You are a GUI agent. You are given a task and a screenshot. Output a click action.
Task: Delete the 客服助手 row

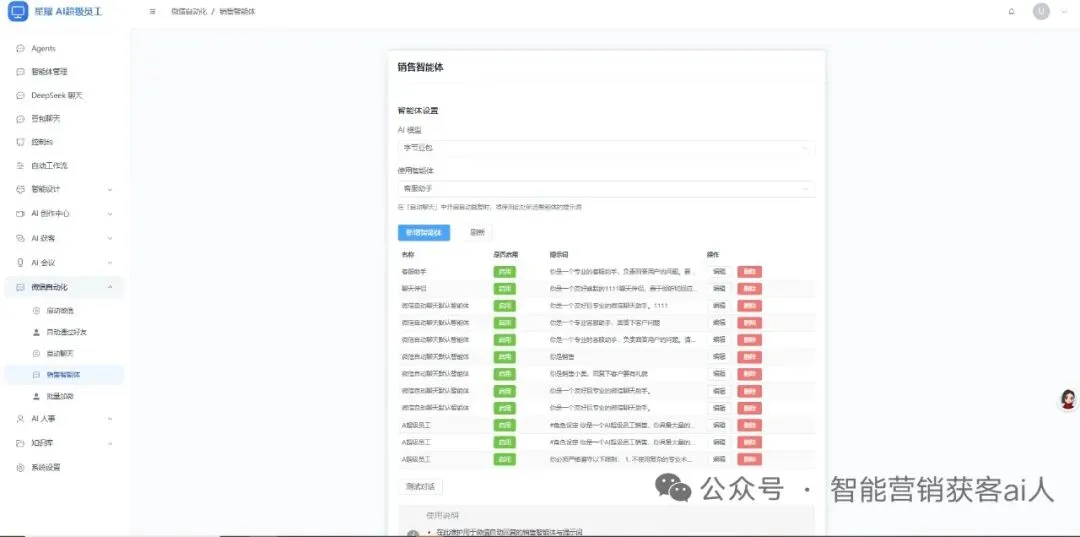coord(749,271)
